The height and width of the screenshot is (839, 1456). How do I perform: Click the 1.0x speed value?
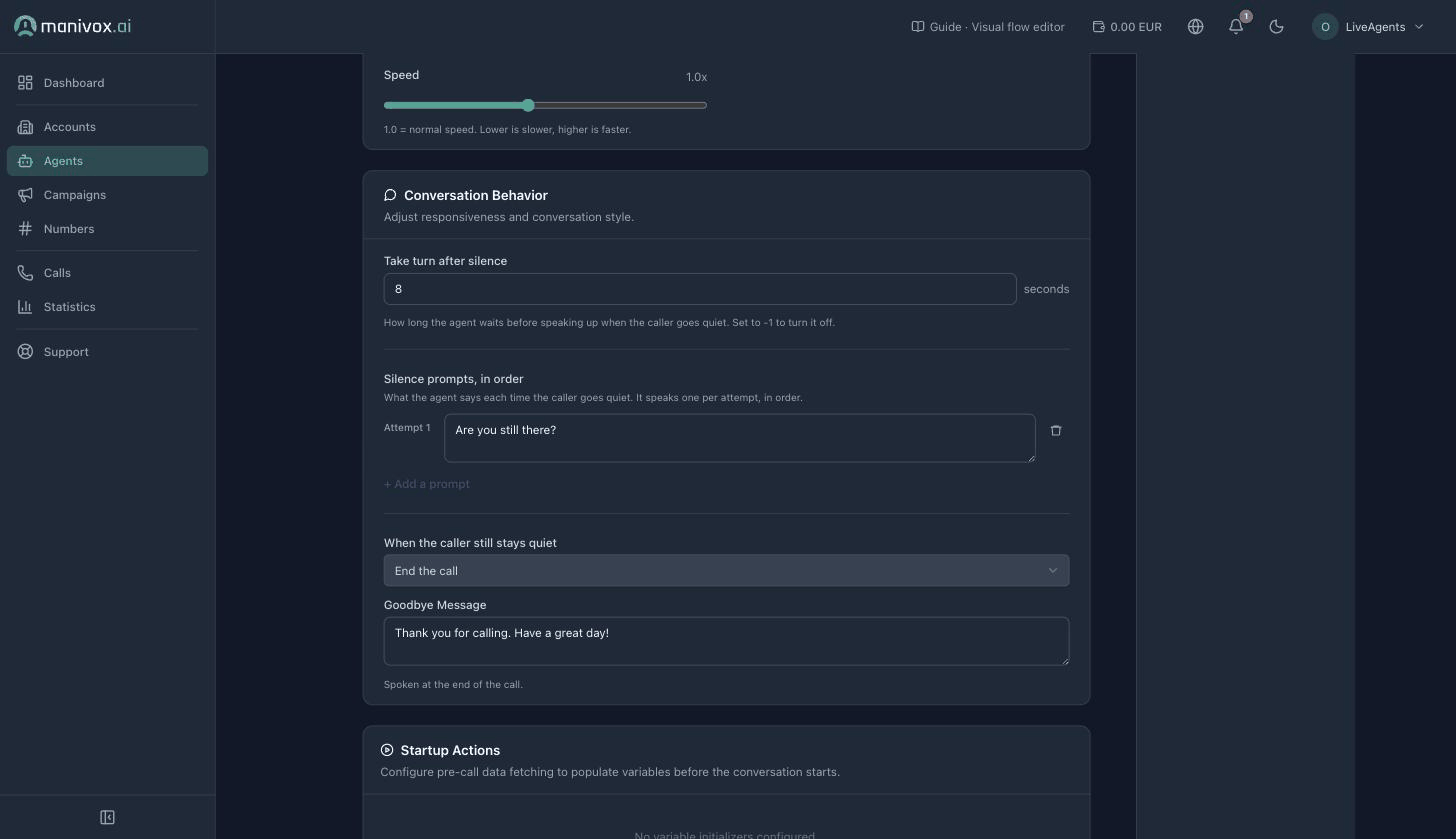tap(696, 77)
